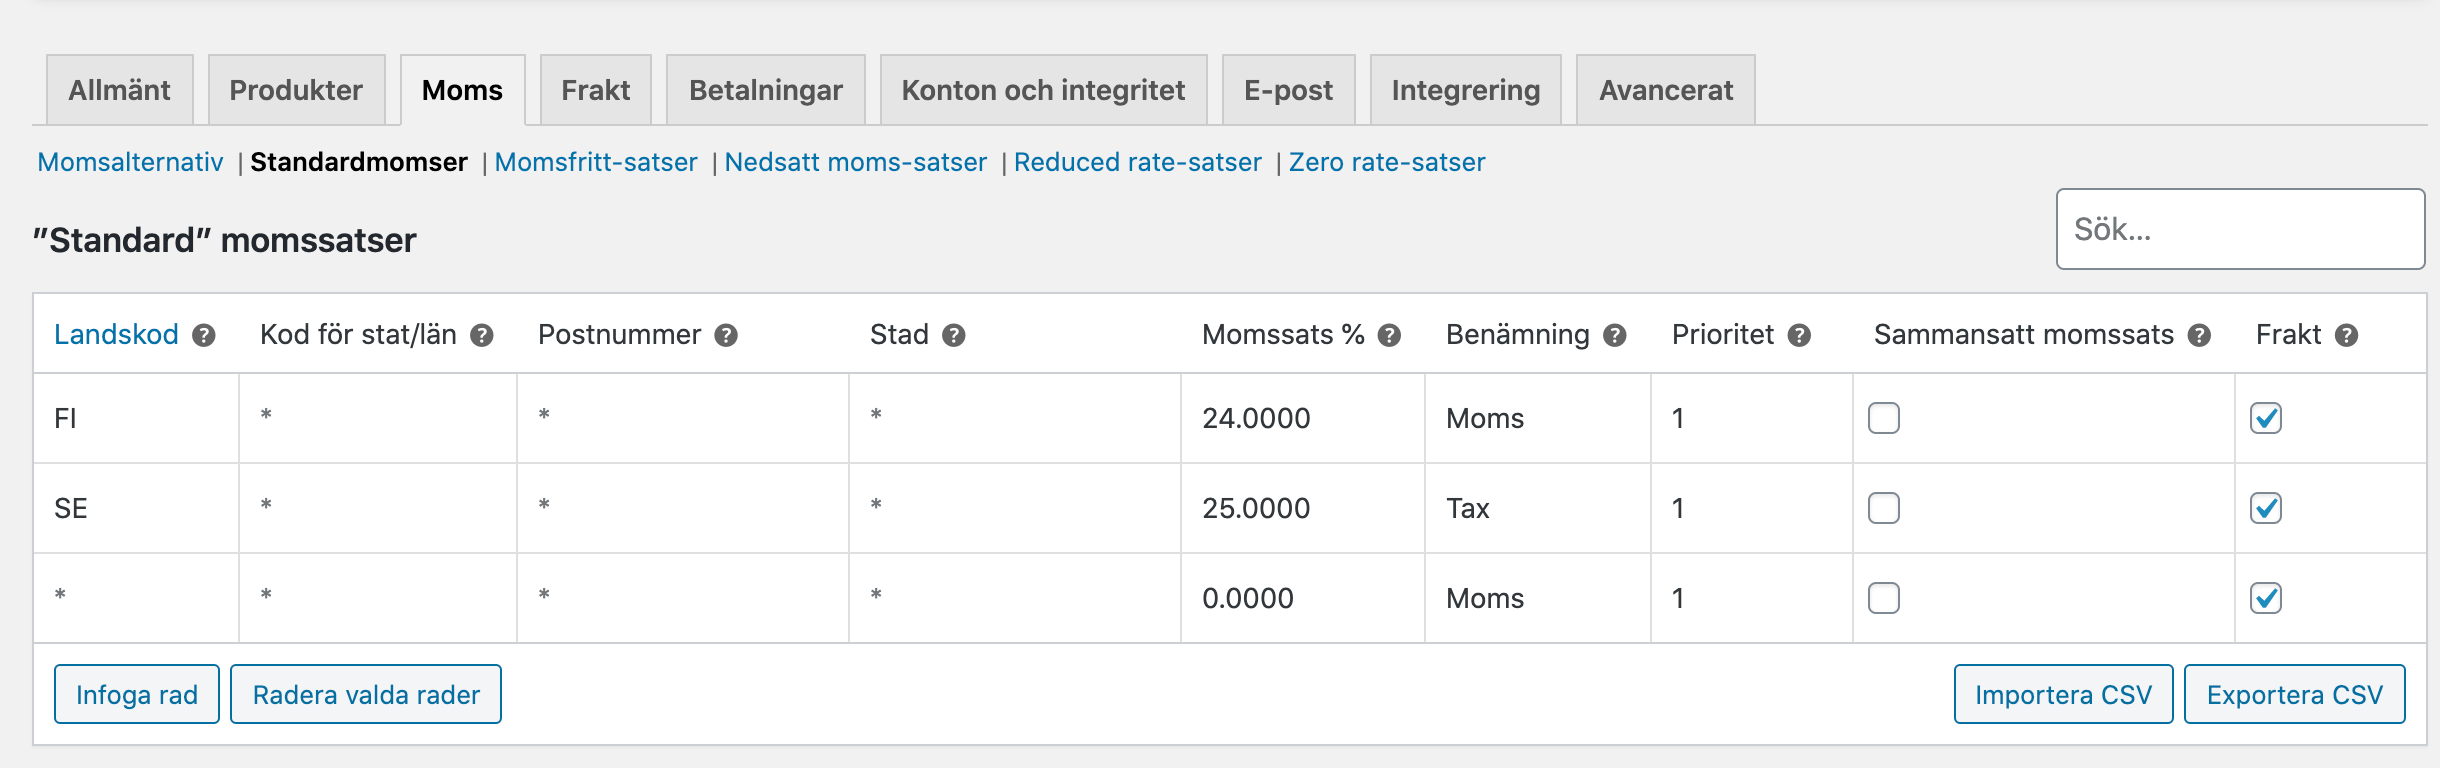Image resolution: width=2440 pixels, height=768 pixels.
Task: Click the Infoga rad button
Action: (x=137, y=694)
